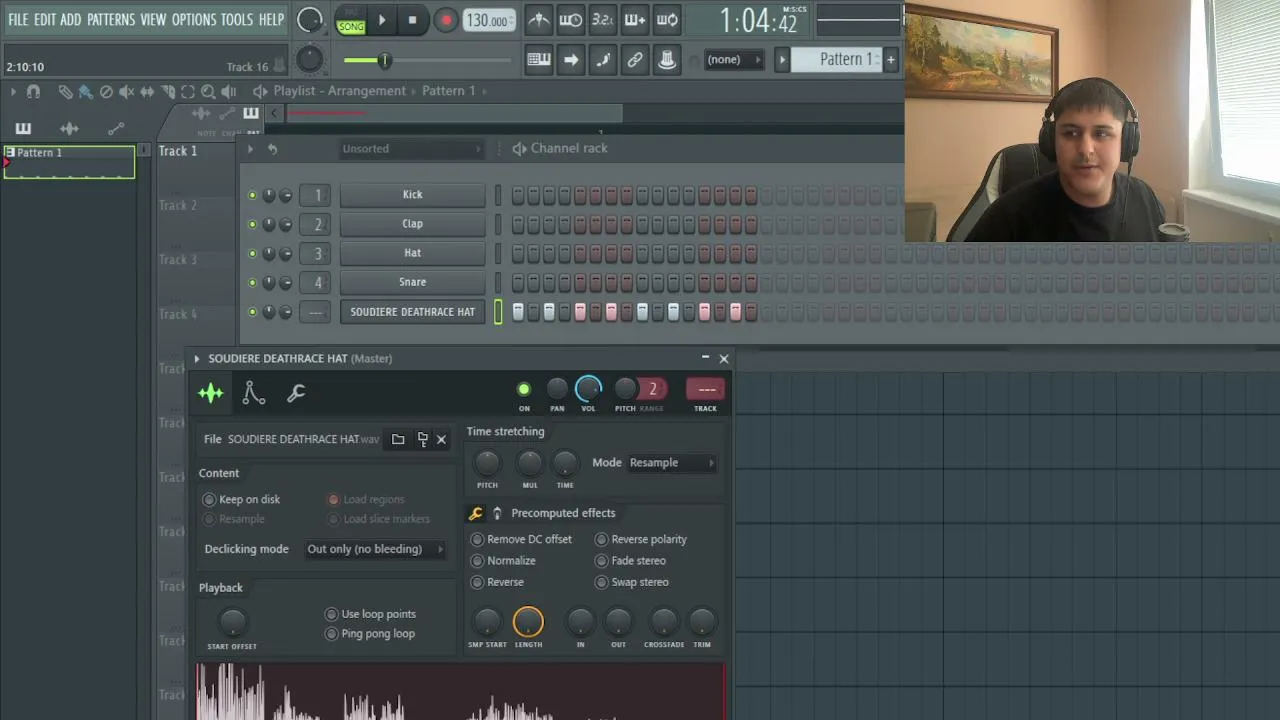Open the OPTIONS menu
The image size is (1280, 720).
click(x=193, y=20)
